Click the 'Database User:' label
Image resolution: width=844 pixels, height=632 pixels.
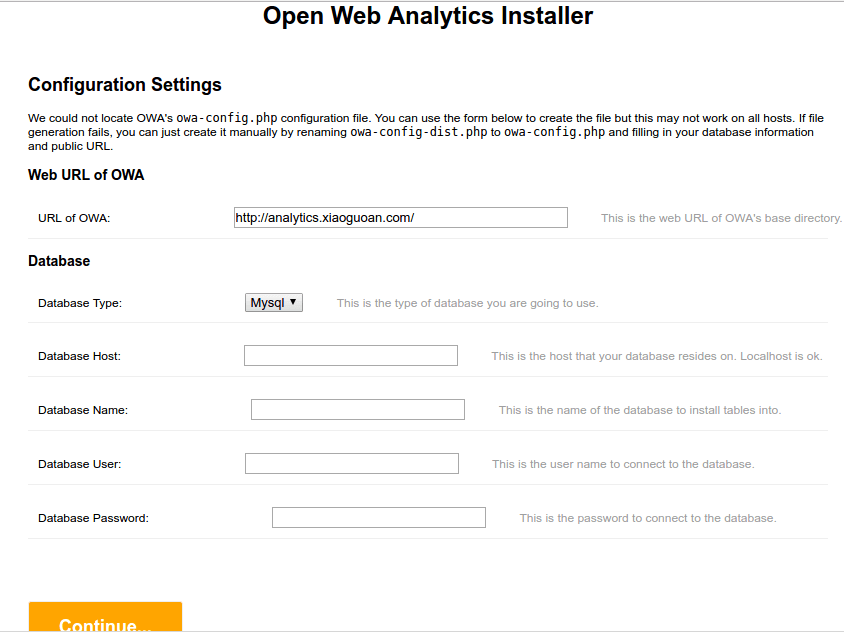[80, 464]
